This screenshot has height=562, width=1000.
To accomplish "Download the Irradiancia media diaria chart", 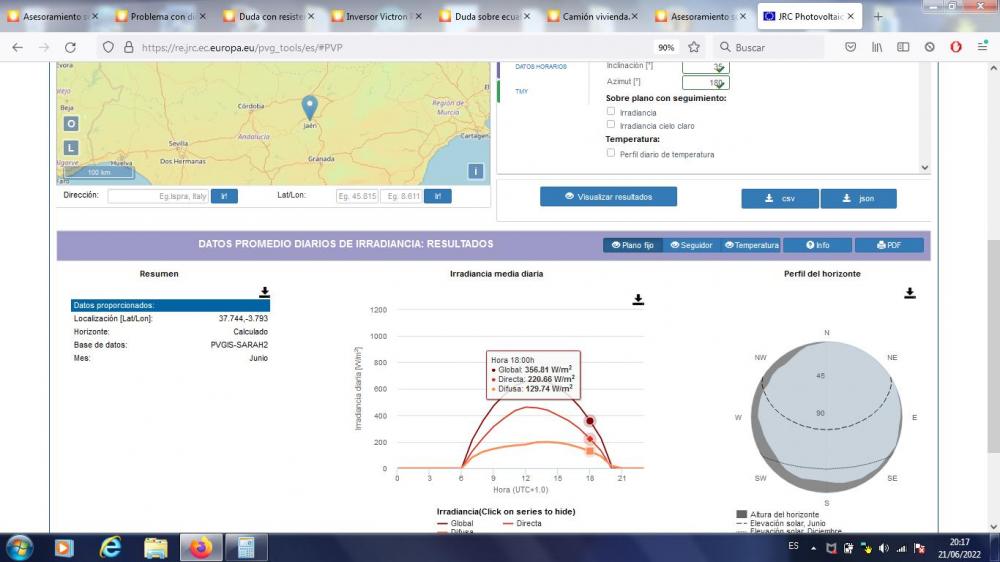I will [638, 299].
